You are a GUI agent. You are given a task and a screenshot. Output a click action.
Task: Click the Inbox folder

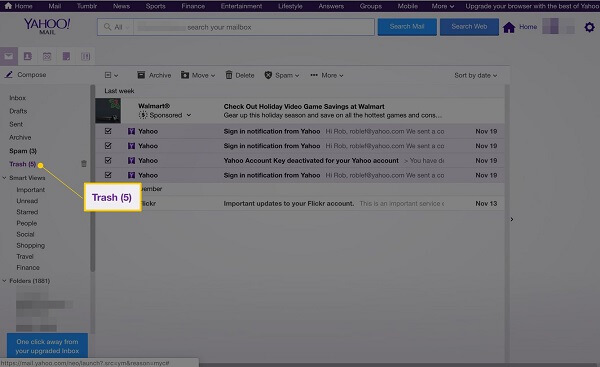click(18, 98)
